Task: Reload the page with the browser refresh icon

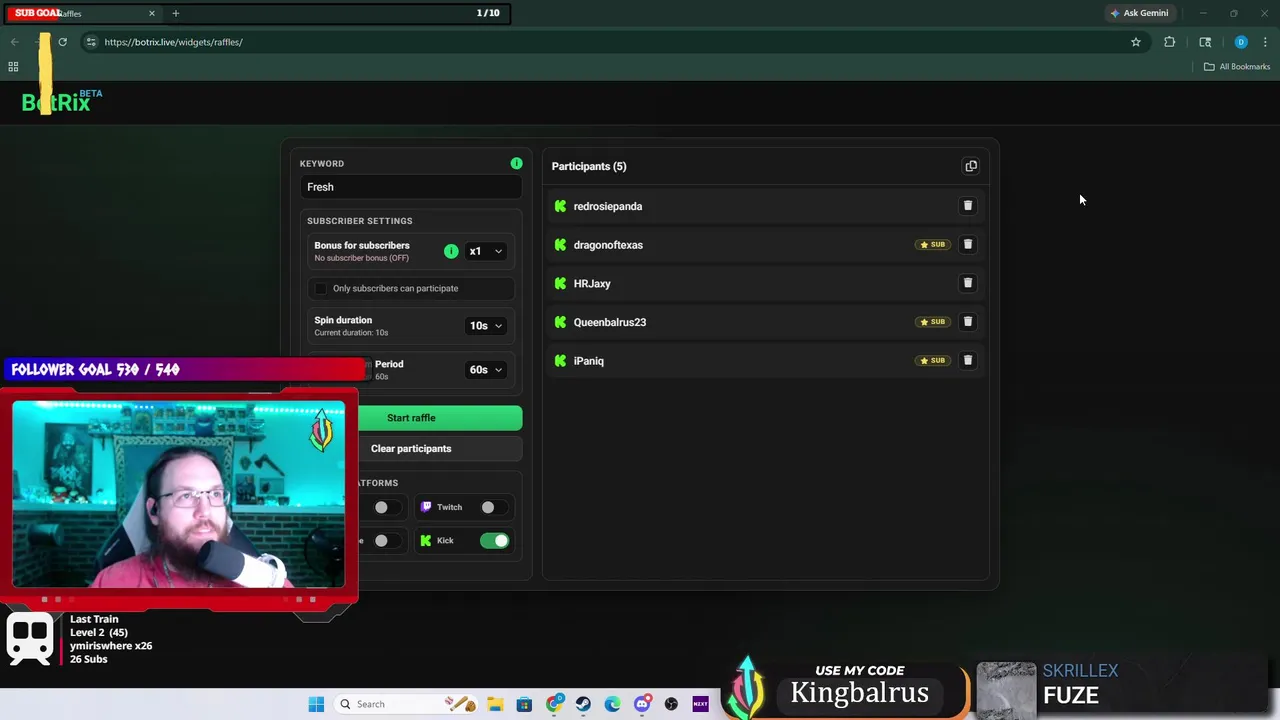Action: click(x=62, y=42)
